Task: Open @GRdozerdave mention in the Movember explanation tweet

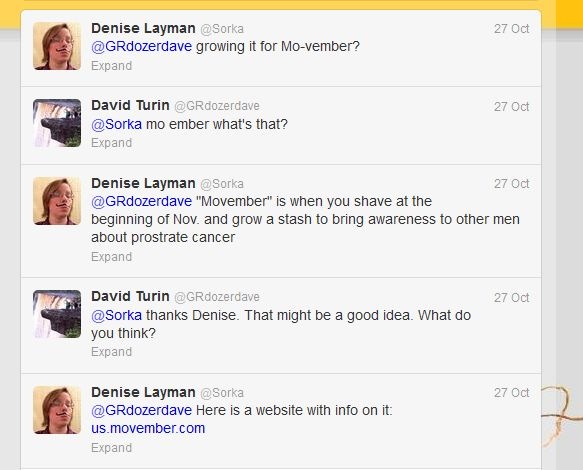Action: click(x=141, y=201)
